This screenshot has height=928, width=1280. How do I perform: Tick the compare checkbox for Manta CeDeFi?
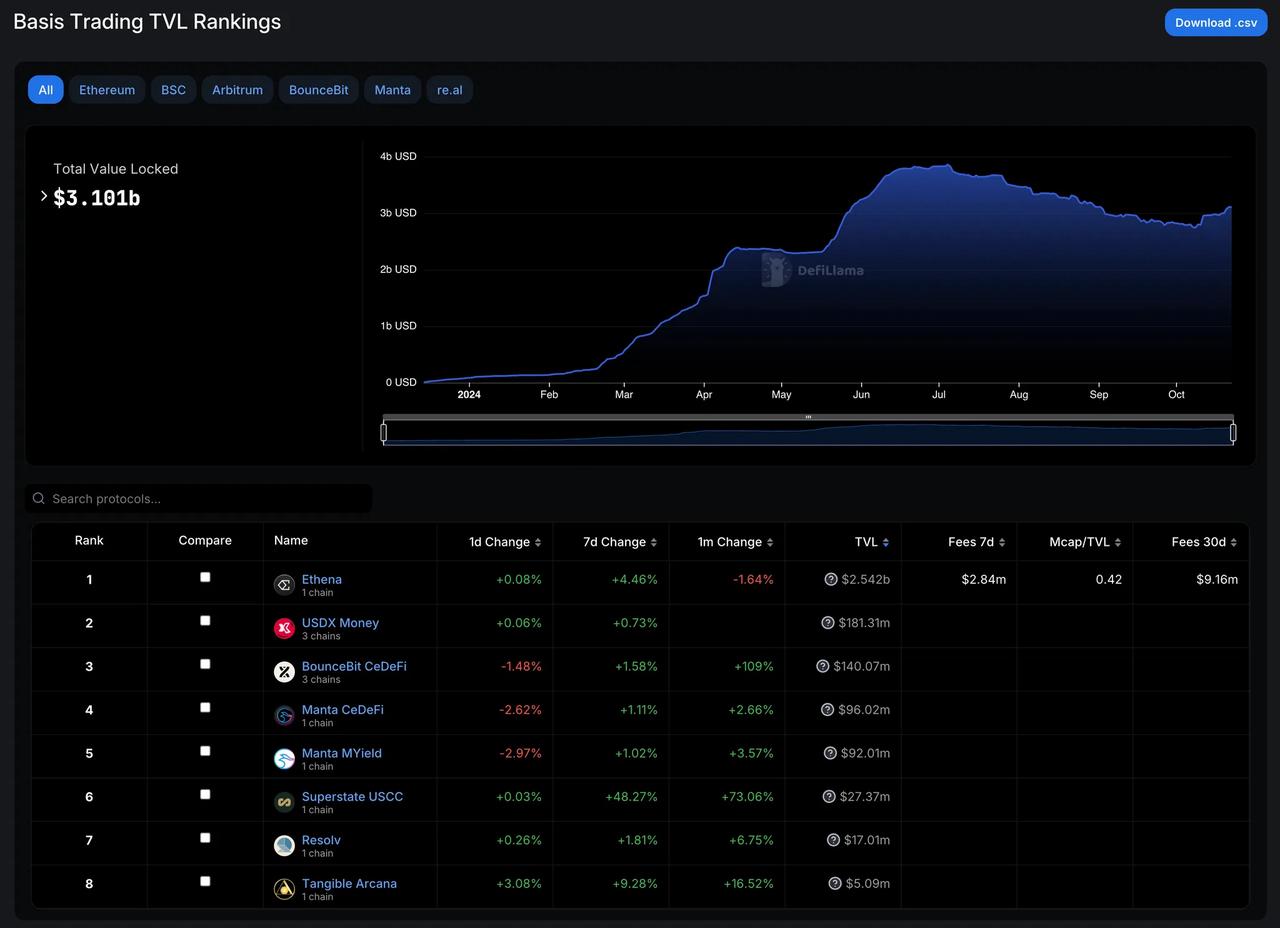[x=205, y=707]
